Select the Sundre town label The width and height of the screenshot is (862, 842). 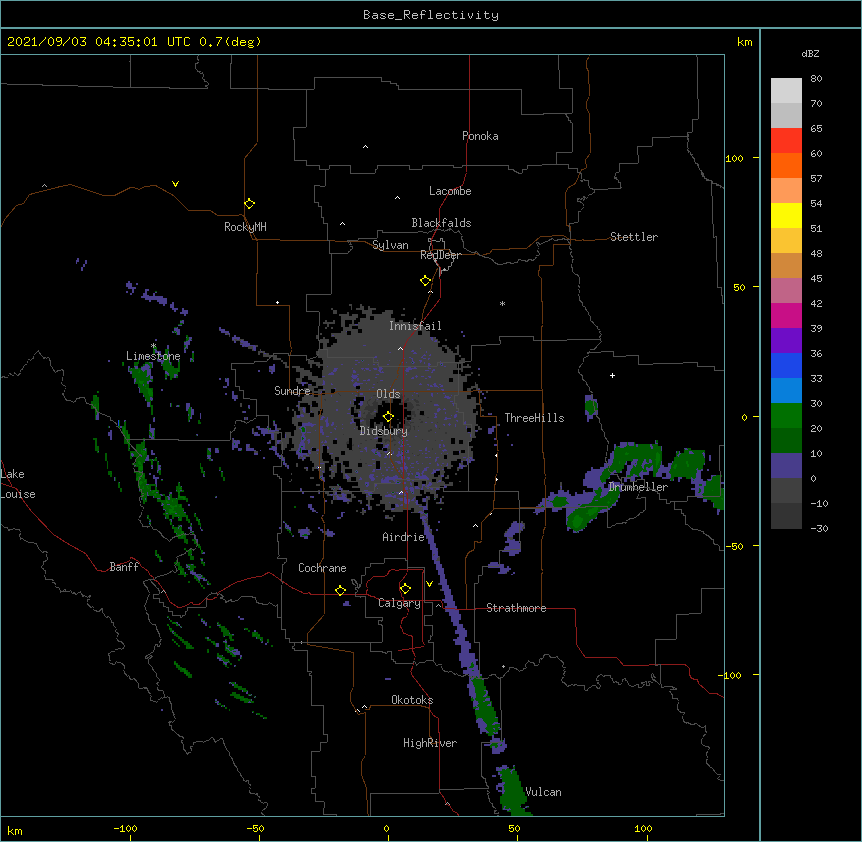[x=292, y=391]
